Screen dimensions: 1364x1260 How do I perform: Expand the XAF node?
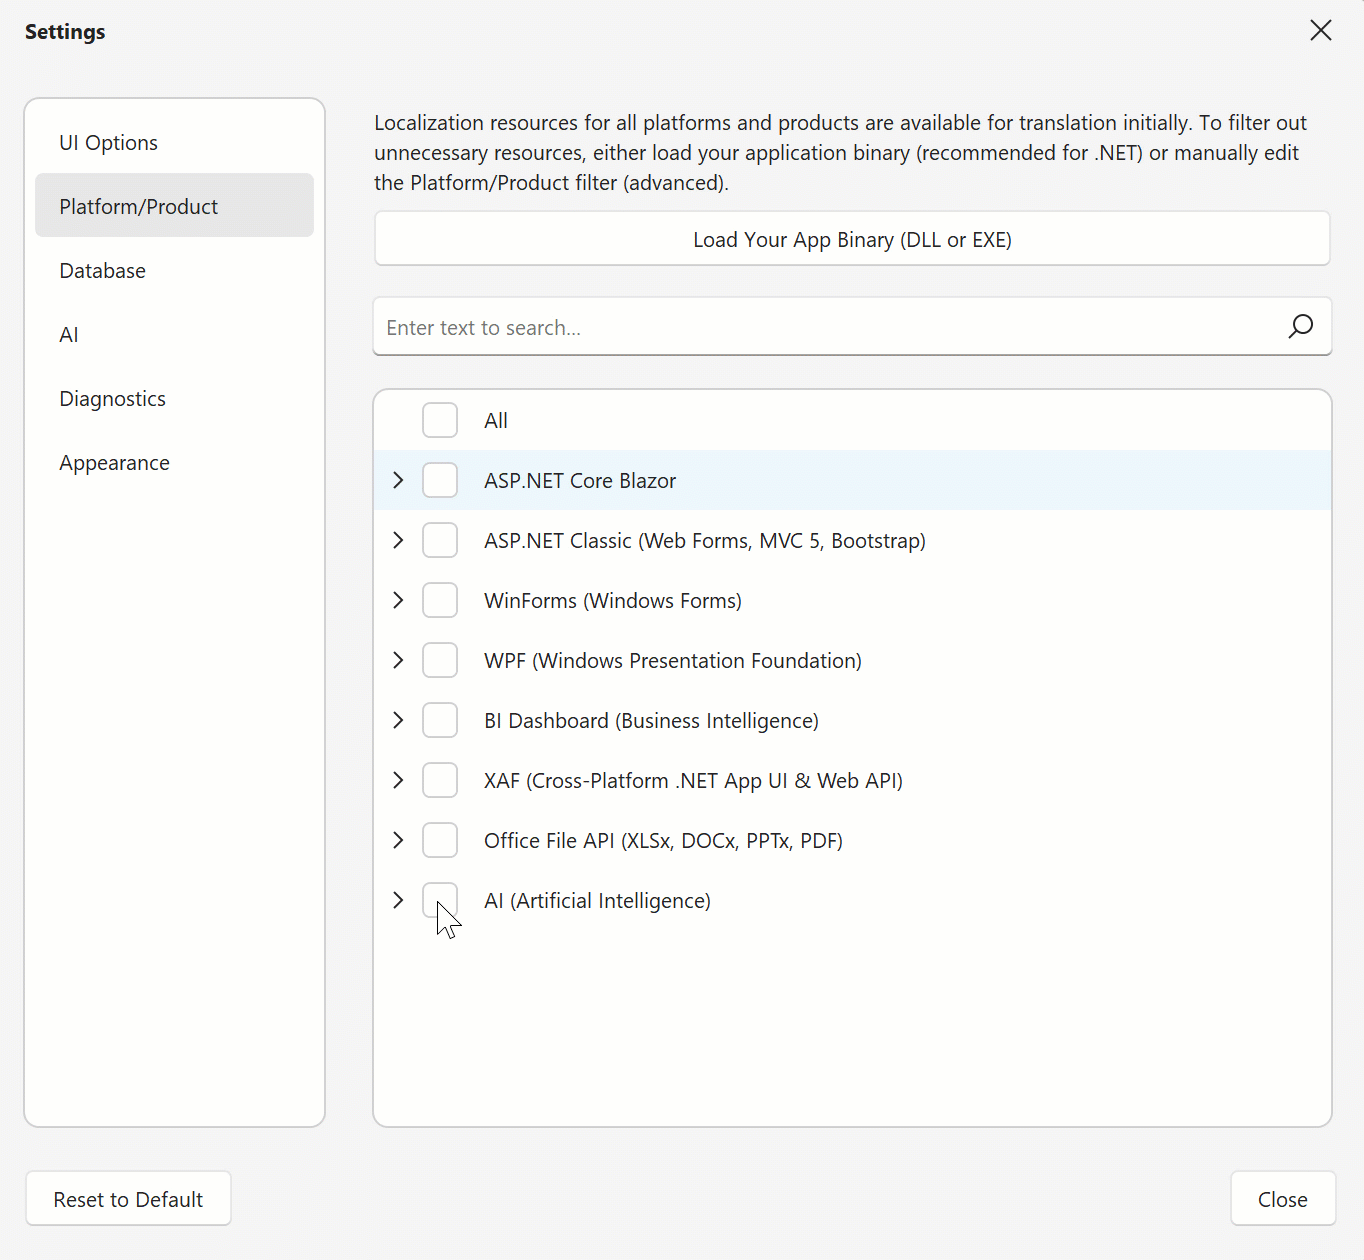click(398, 780)
